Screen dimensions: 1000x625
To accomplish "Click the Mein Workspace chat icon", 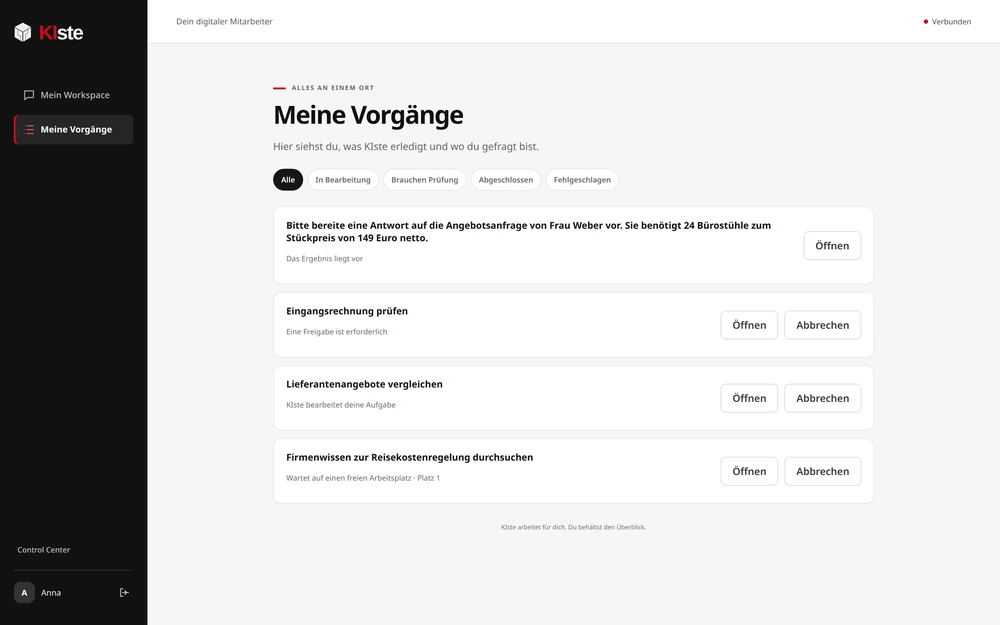I will click(29, 95).
